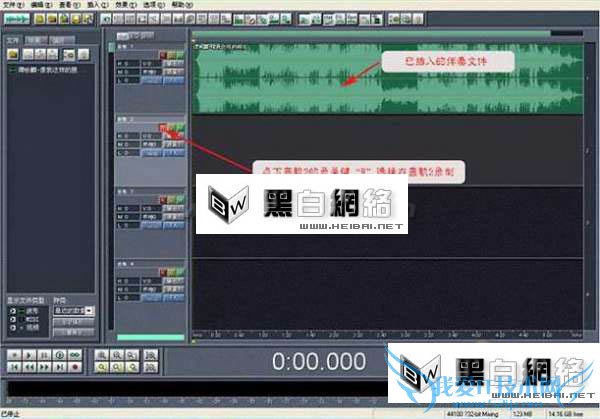
Task: Open the 选项 Options menu
Action: pyautogui.click(x=154, y=5)
